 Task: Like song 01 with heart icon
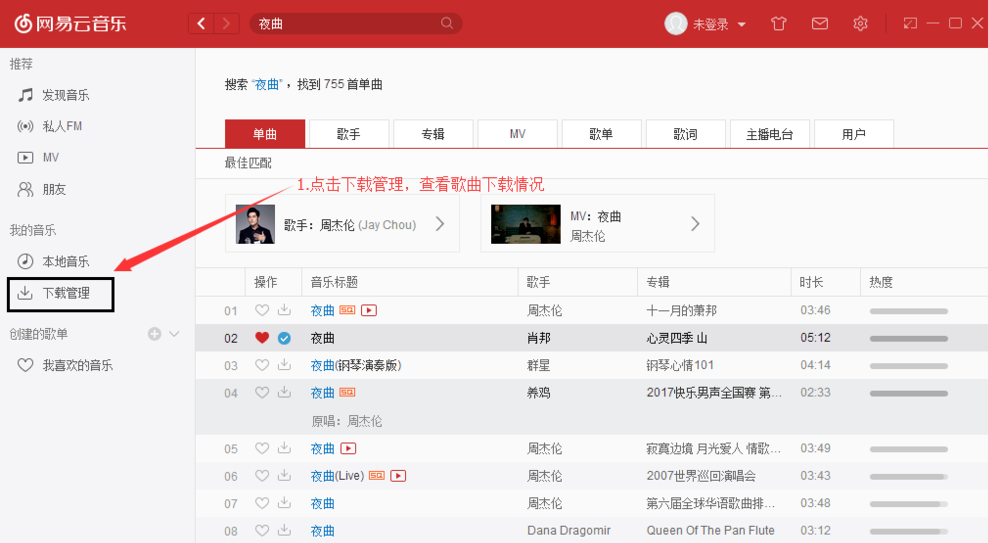pos(262,310)
